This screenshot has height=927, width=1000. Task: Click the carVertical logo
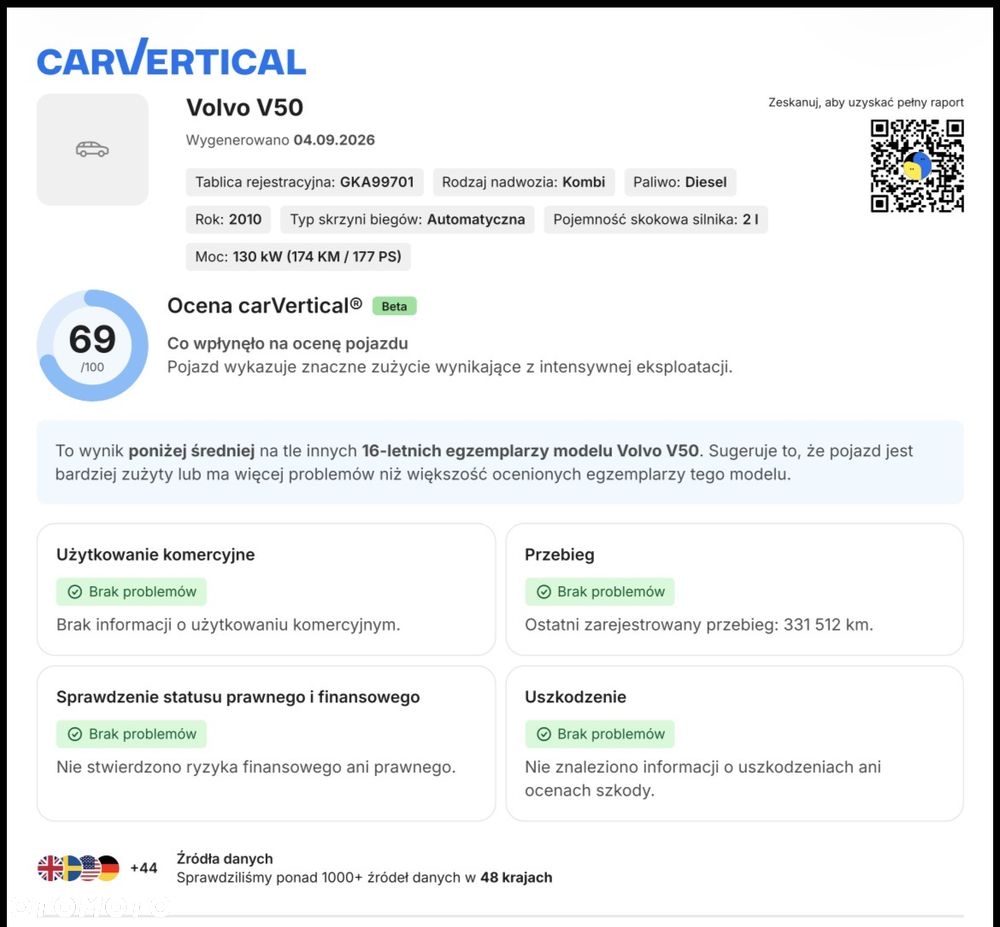coord(172,57)
